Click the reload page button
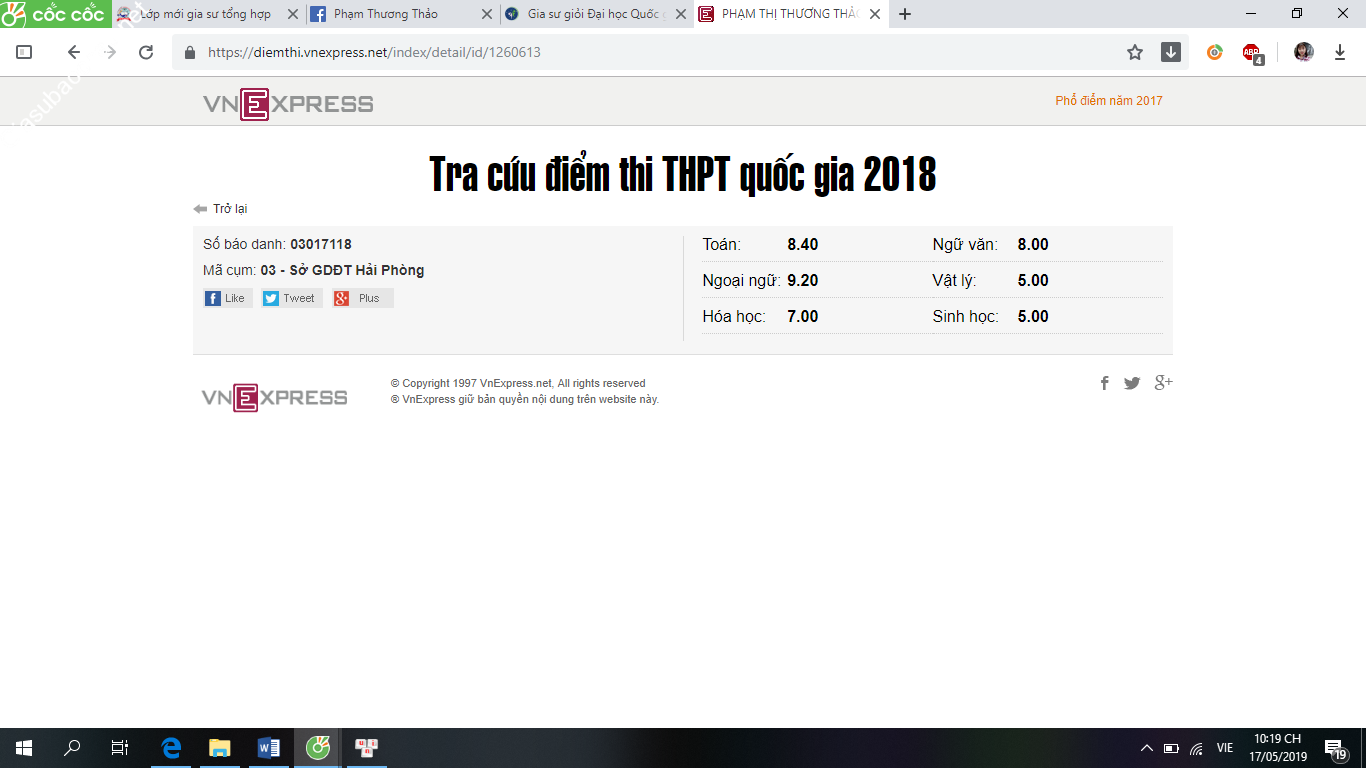This screenshot has width=1366, height=768. click(x=146, y=52)
